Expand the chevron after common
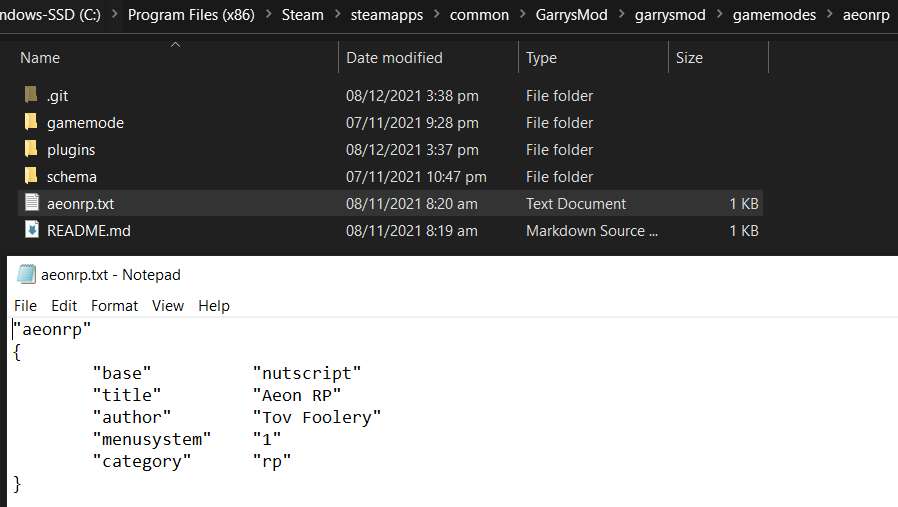 click(x=522, y=14)
